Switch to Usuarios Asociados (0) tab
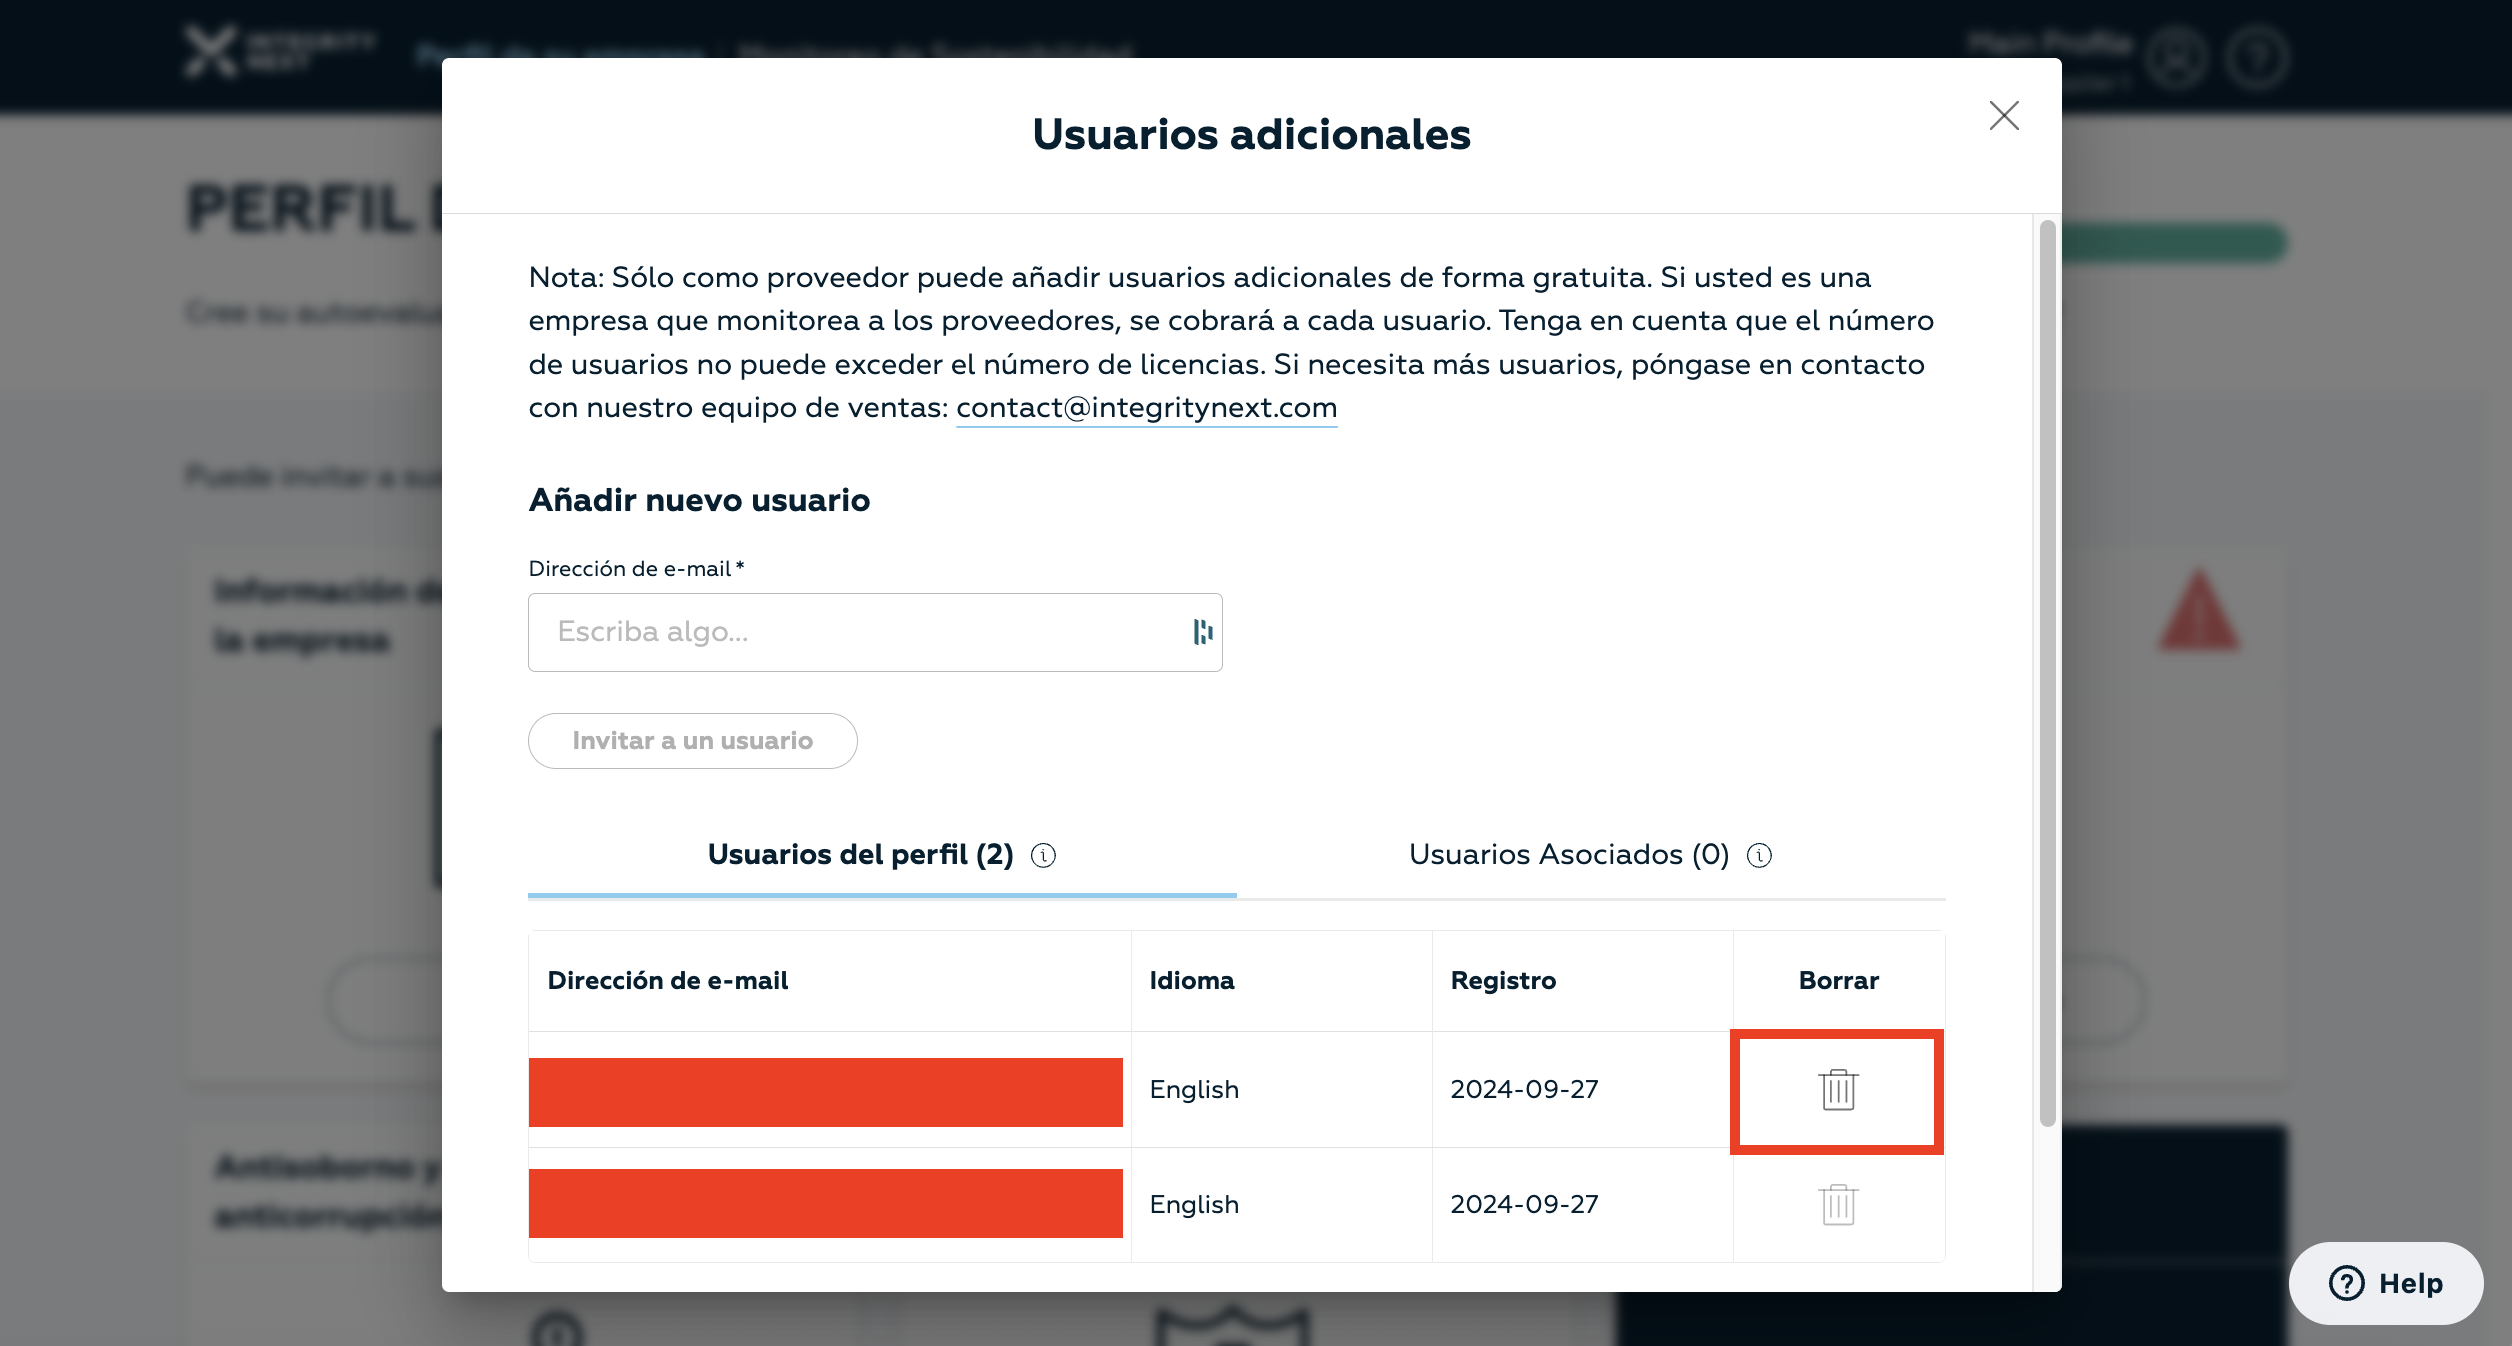This screenshot has height=1346, width=2512. coord(1568,855)
